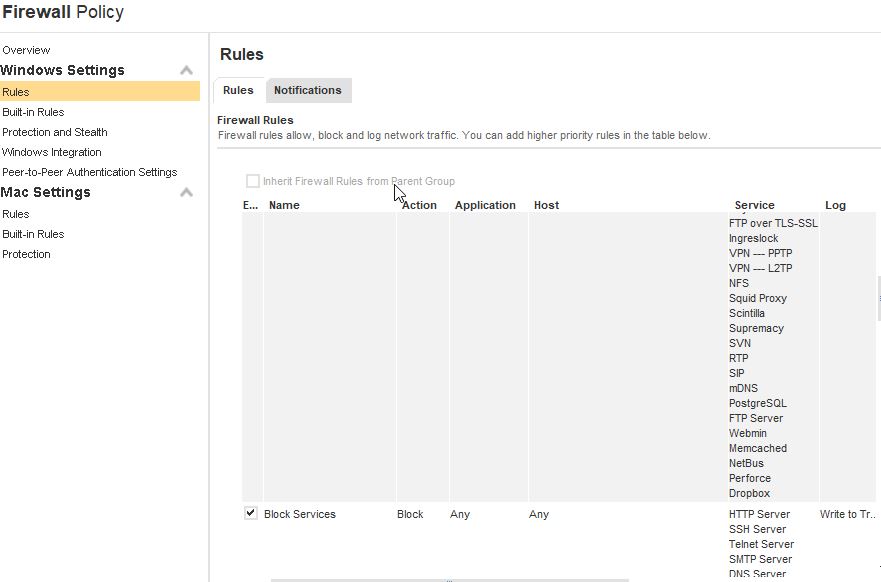The width and height of the screenshot is (881, 582).
Task: Click the NetBus service entry
Action: tap(746, 463)
